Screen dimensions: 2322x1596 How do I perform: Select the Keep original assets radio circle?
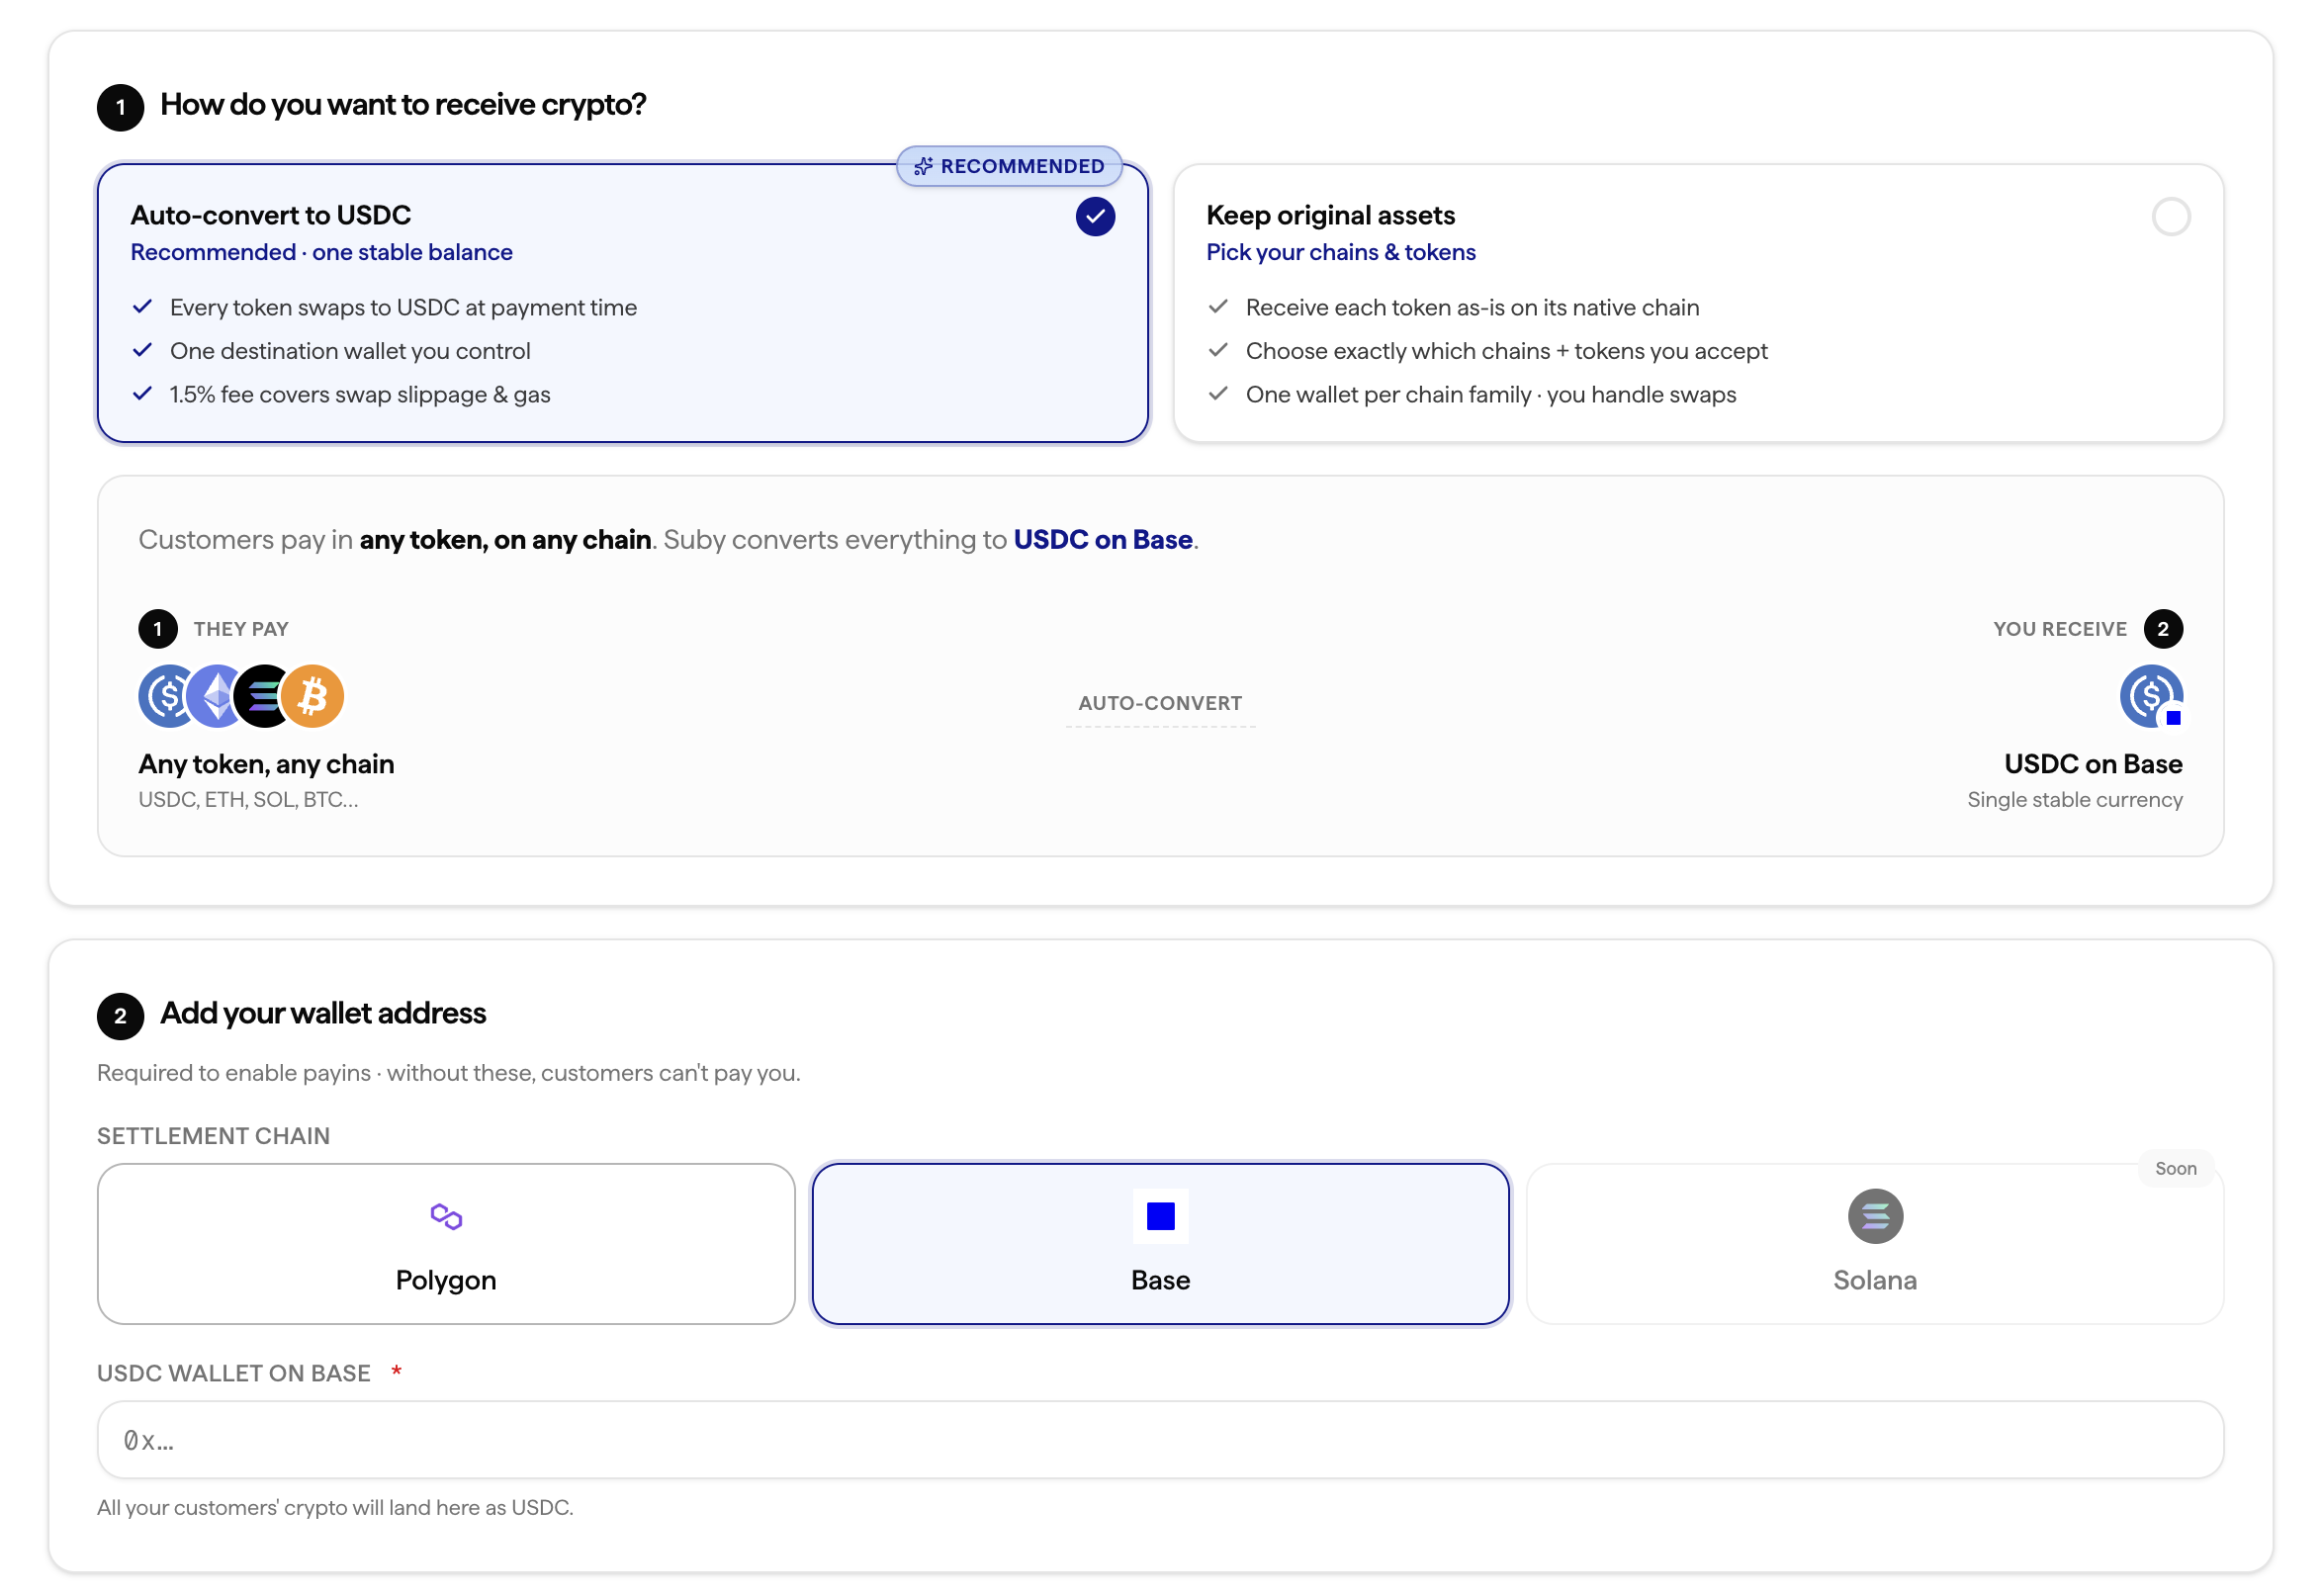pos(2170,217)
